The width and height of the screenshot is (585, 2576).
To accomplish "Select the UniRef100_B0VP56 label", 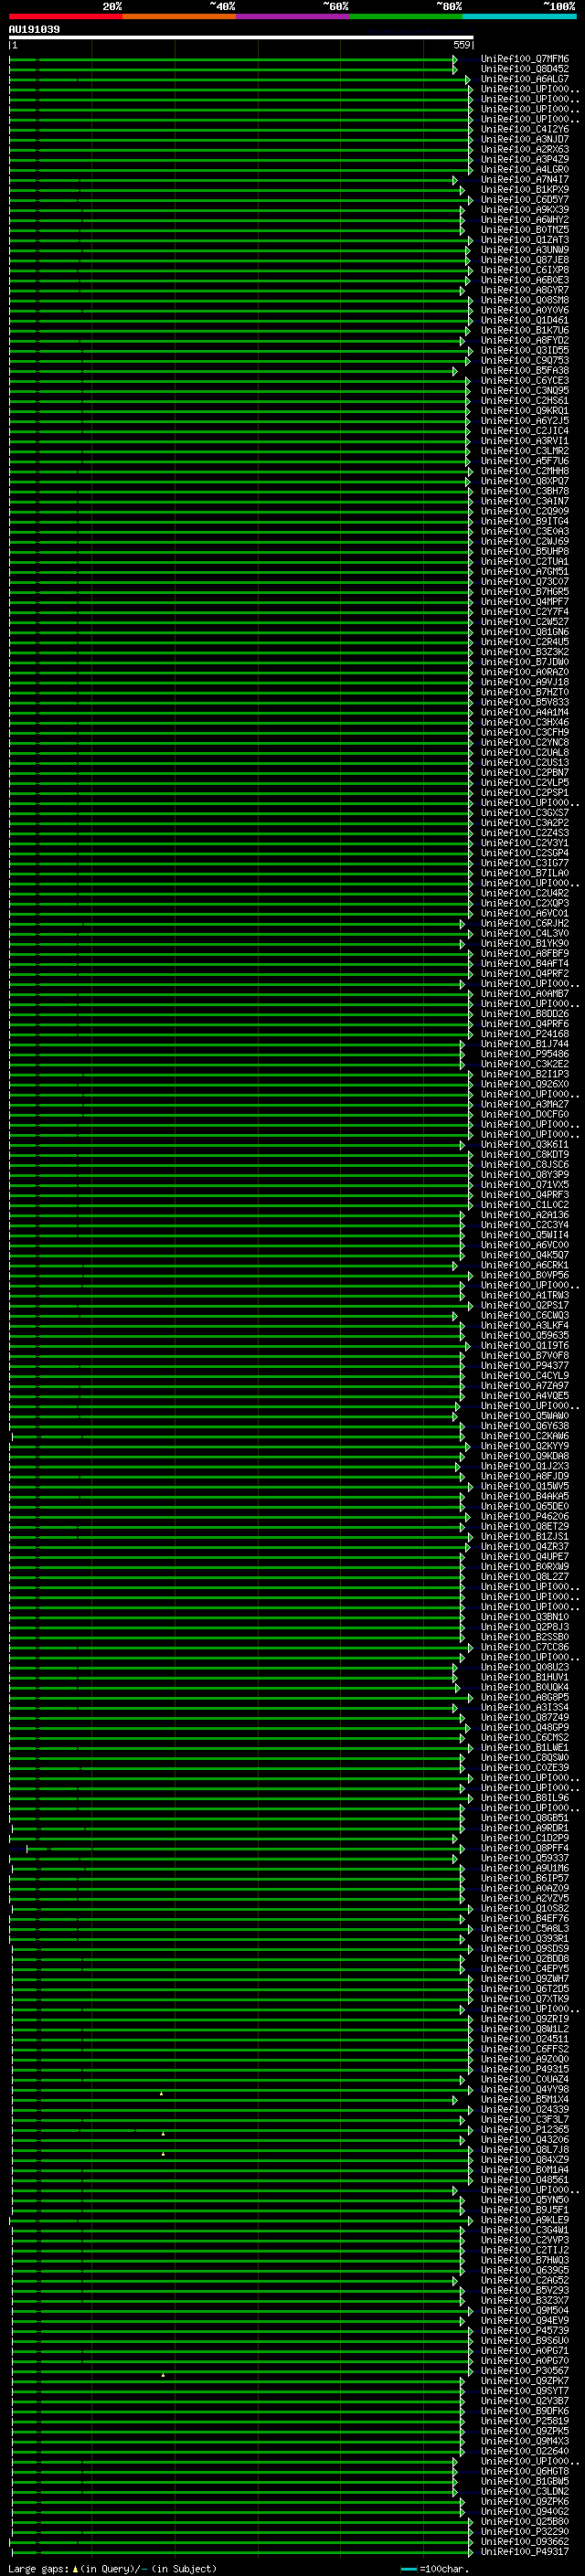I will click(524, 1275).
